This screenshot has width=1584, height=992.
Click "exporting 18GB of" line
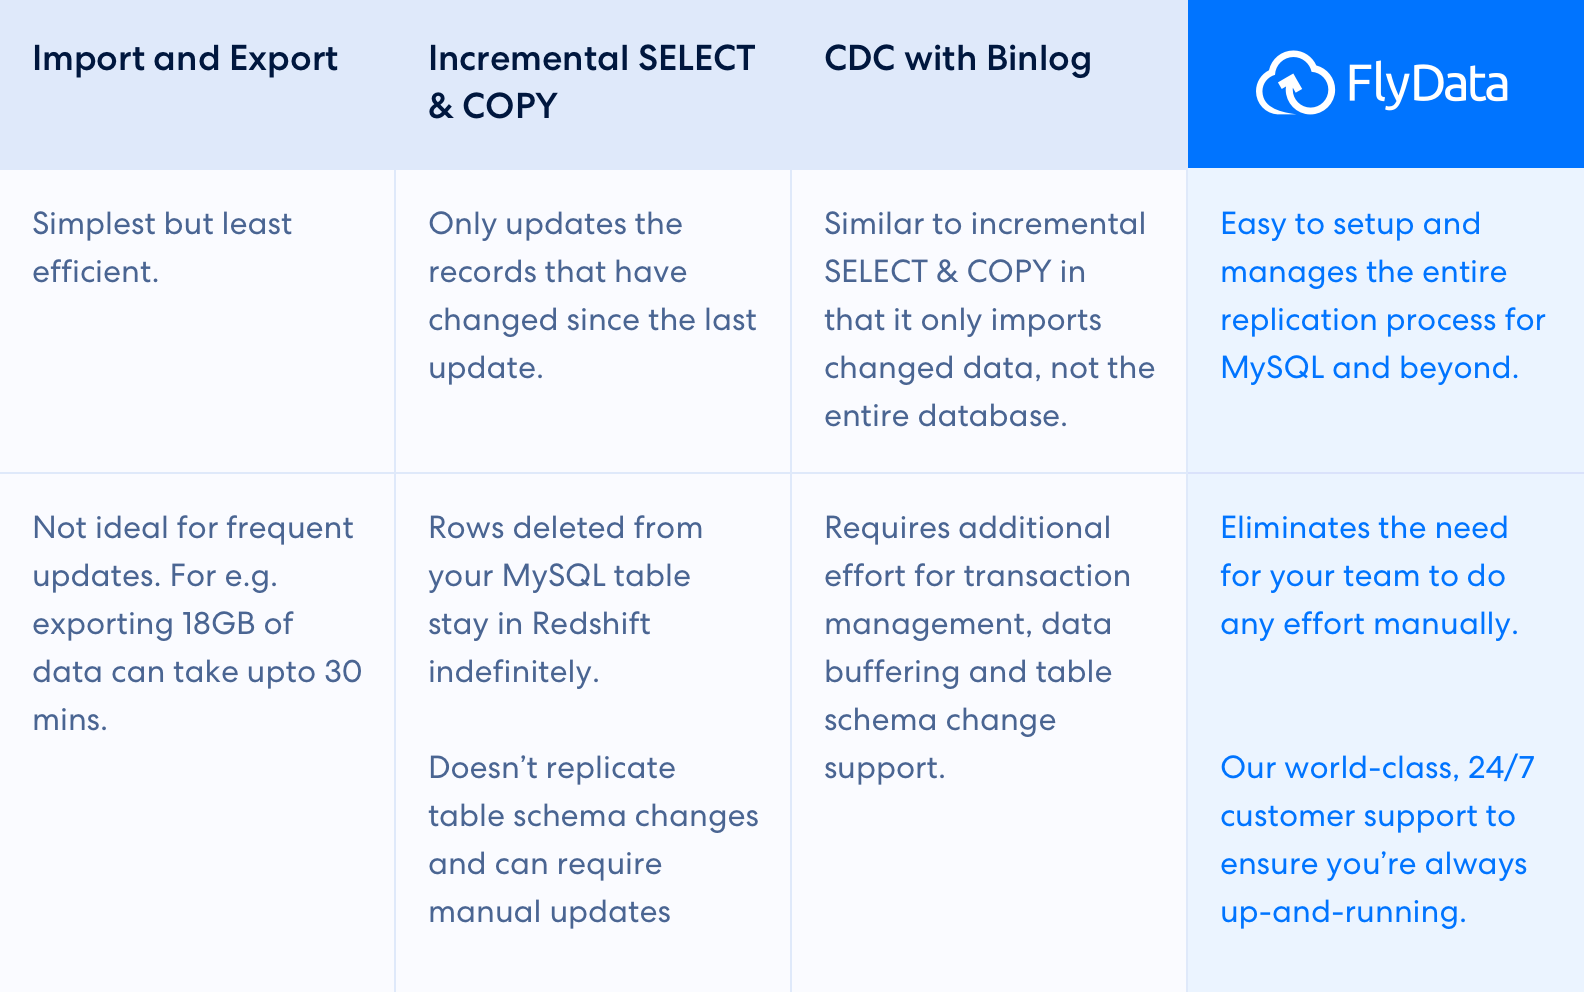(162, 624)
